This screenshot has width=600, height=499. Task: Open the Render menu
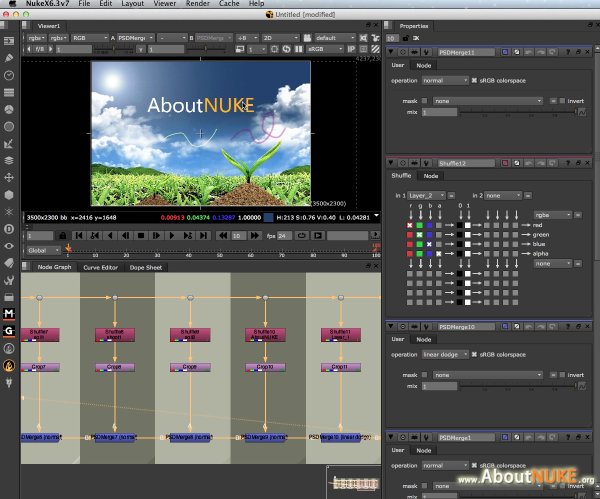tap(197, 3)
